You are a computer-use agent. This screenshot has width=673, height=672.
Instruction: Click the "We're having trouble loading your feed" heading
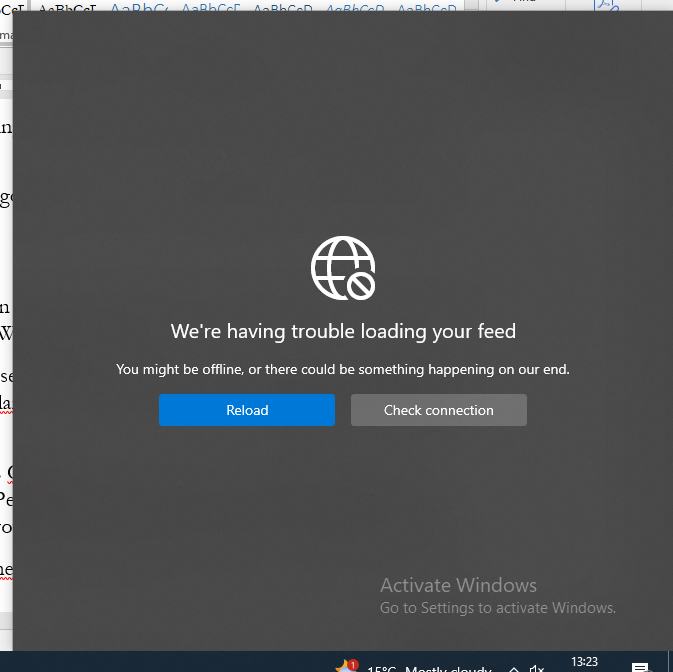[x=343, y=331]
